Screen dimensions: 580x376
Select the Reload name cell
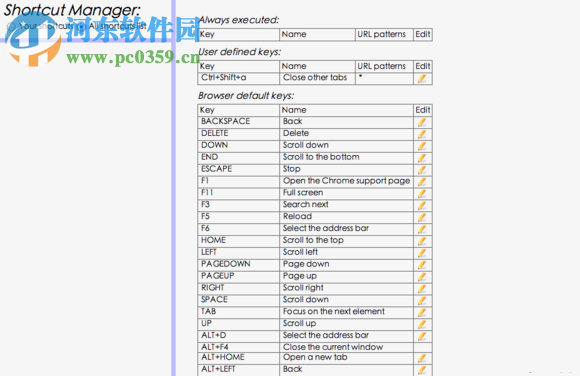(x=346, y=217)
